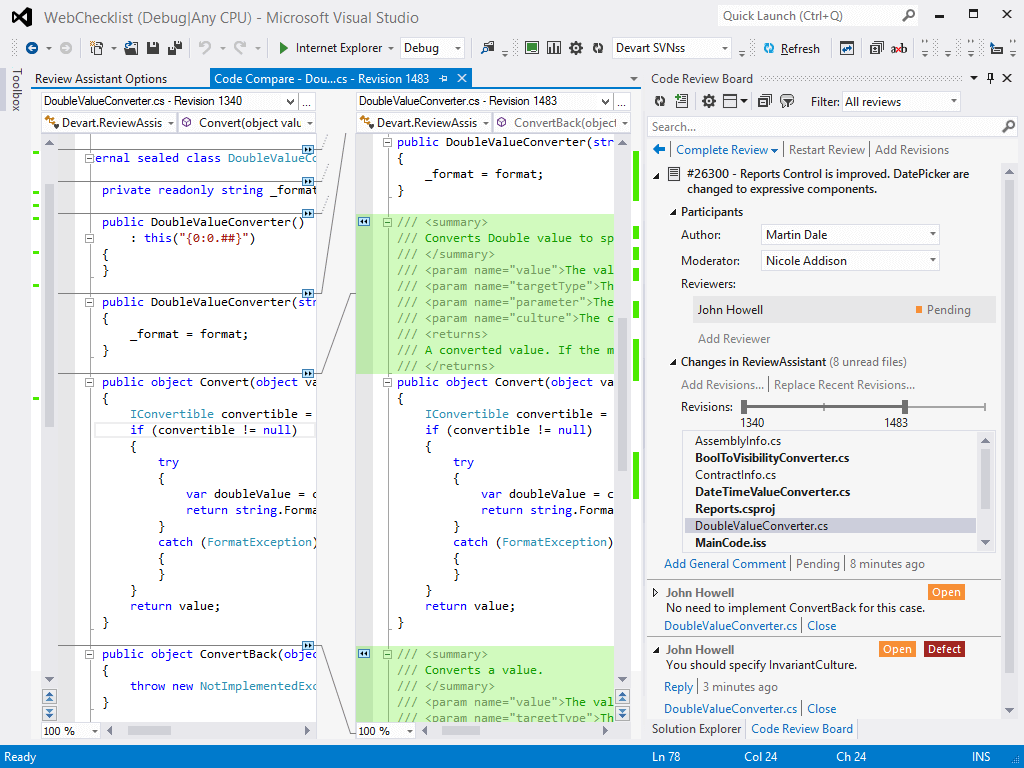
Task: Select BoolToVisibilityConverter.cs in the file list
Action: 772,458
